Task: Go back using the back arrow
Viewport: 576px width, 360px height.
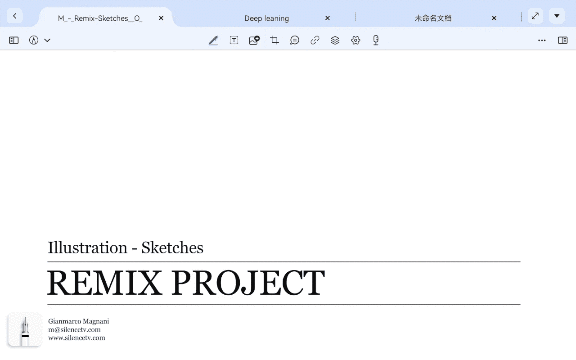Action: point(15,16)
